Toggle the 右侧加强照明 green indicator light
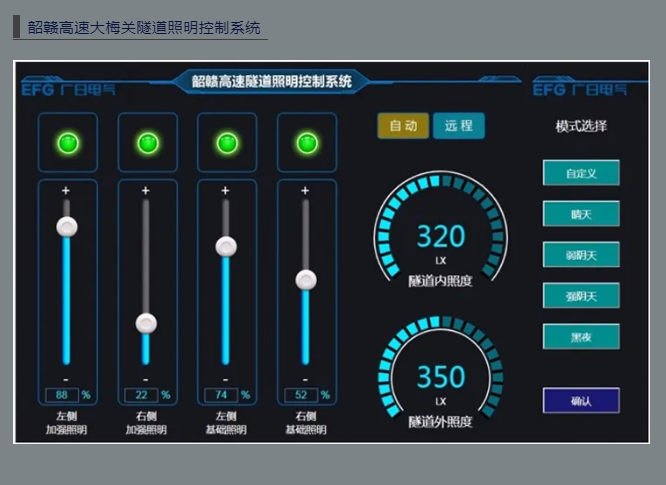The width and height of the screenshot is (666, 485). 147,143
